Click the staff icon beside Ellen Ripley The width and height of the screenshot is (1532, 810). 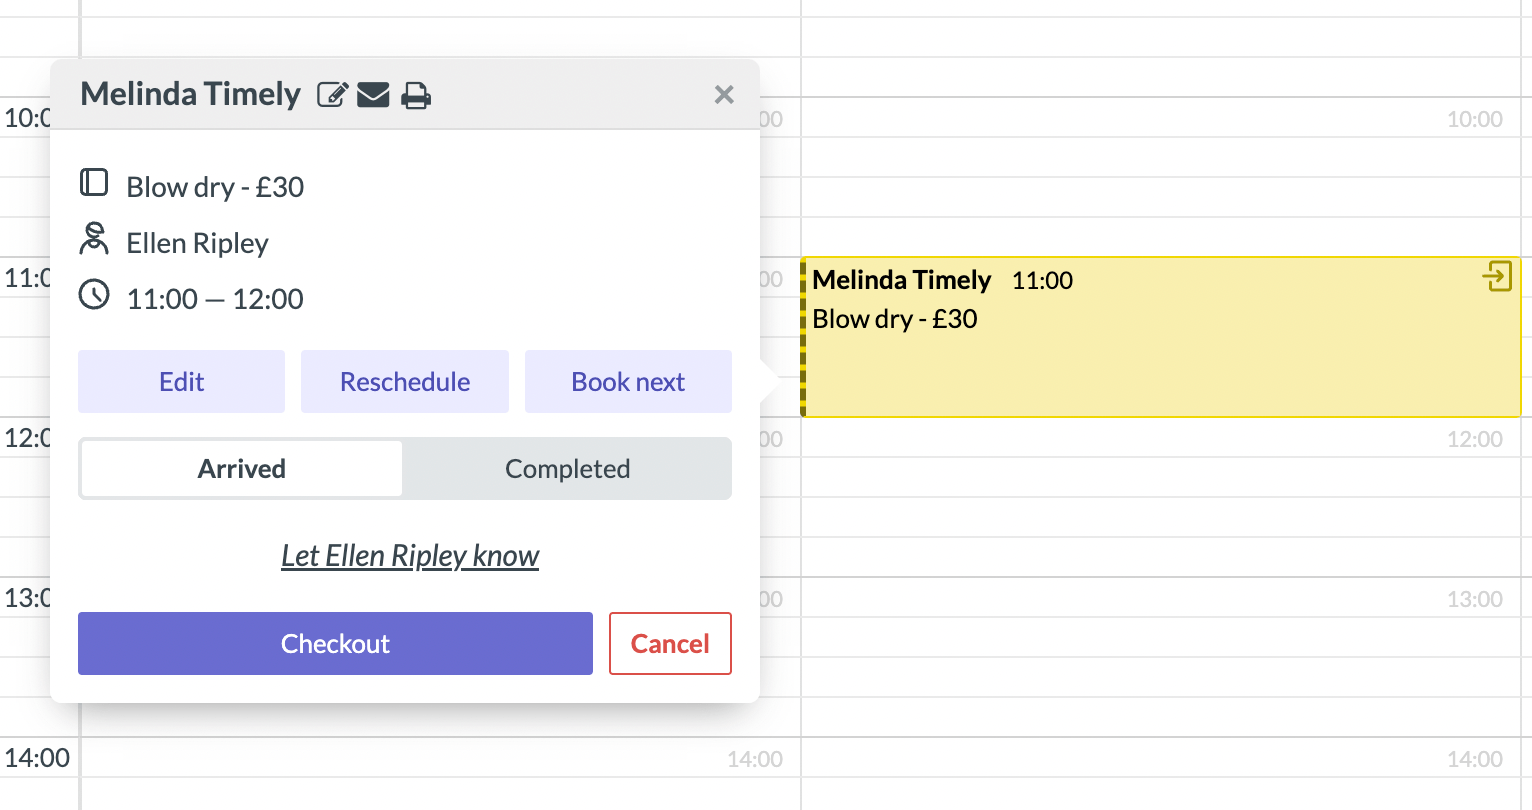[93, 239]
